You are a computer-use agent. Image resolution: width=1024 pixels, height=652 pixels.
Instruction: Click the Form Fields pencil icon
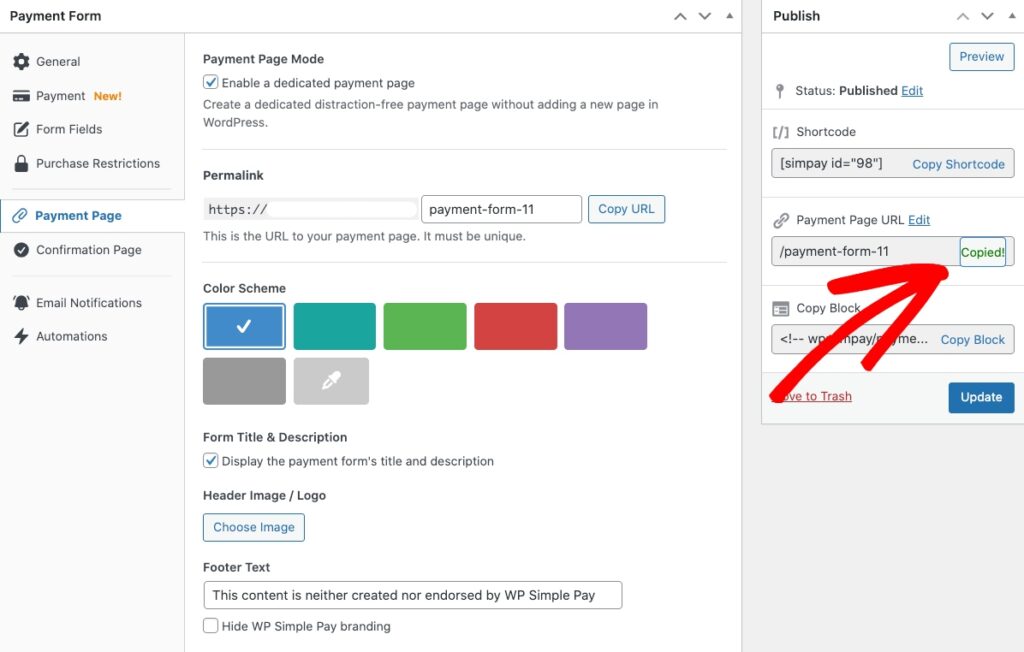click(21, 130)
